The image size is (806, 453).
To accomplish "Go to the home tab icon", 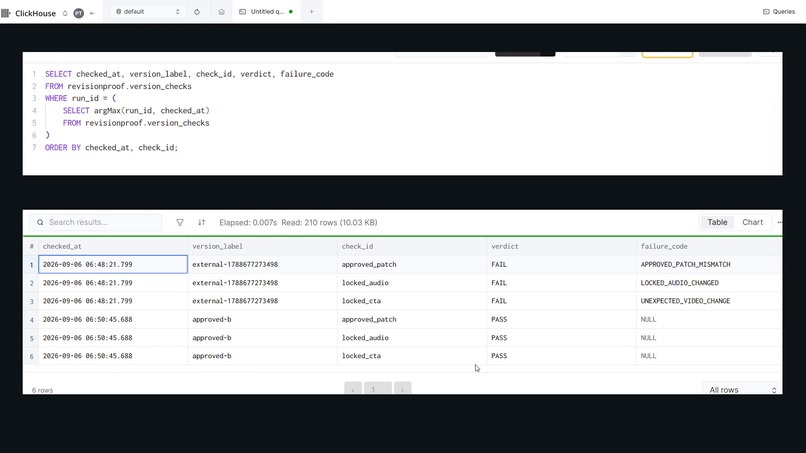I will pos(222,11).
